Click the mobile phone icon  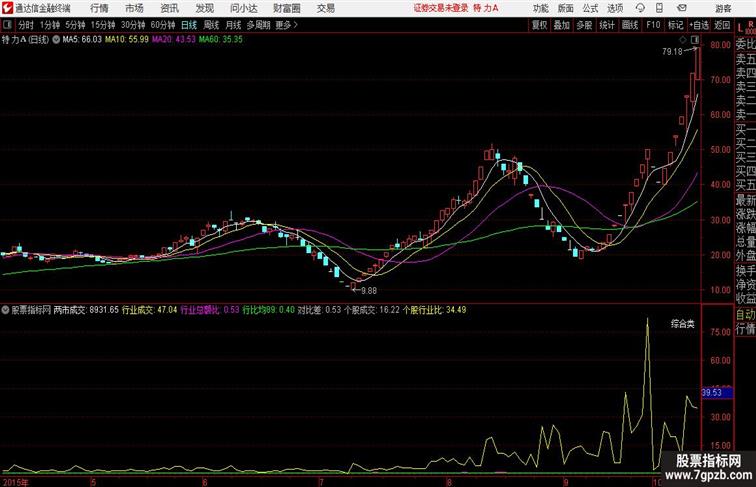(659, 8)
